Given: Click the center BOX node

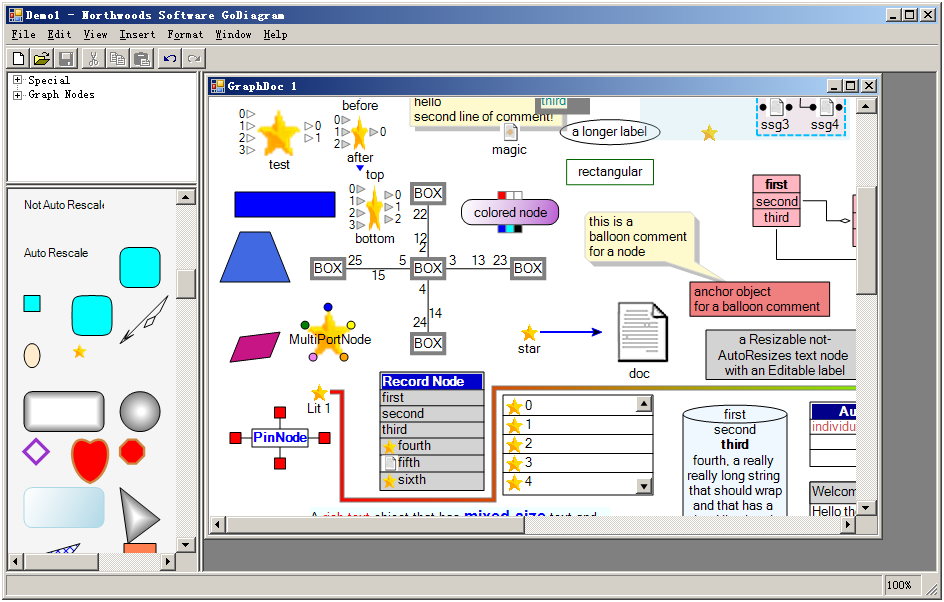Looking at the screenshot, I should (427, 267).
